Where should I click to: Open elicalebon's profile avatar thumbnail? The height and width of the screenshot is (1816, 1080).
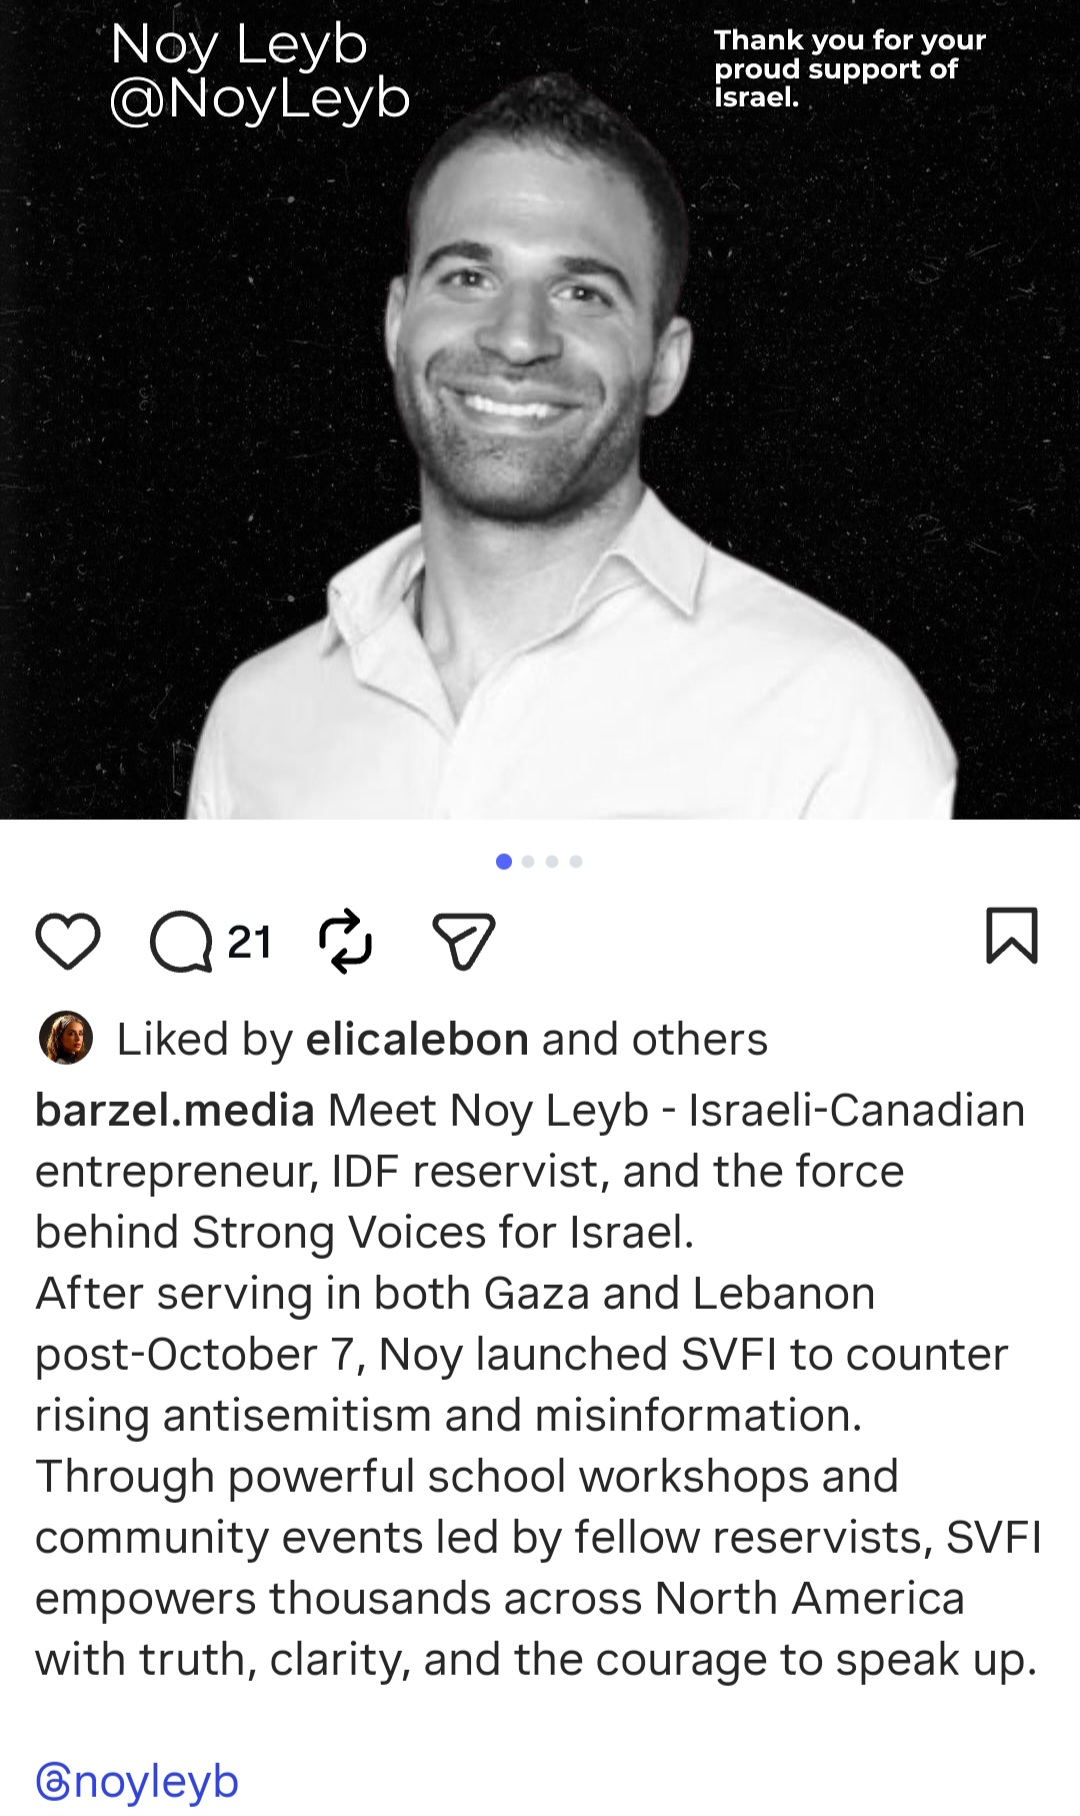66,1037
